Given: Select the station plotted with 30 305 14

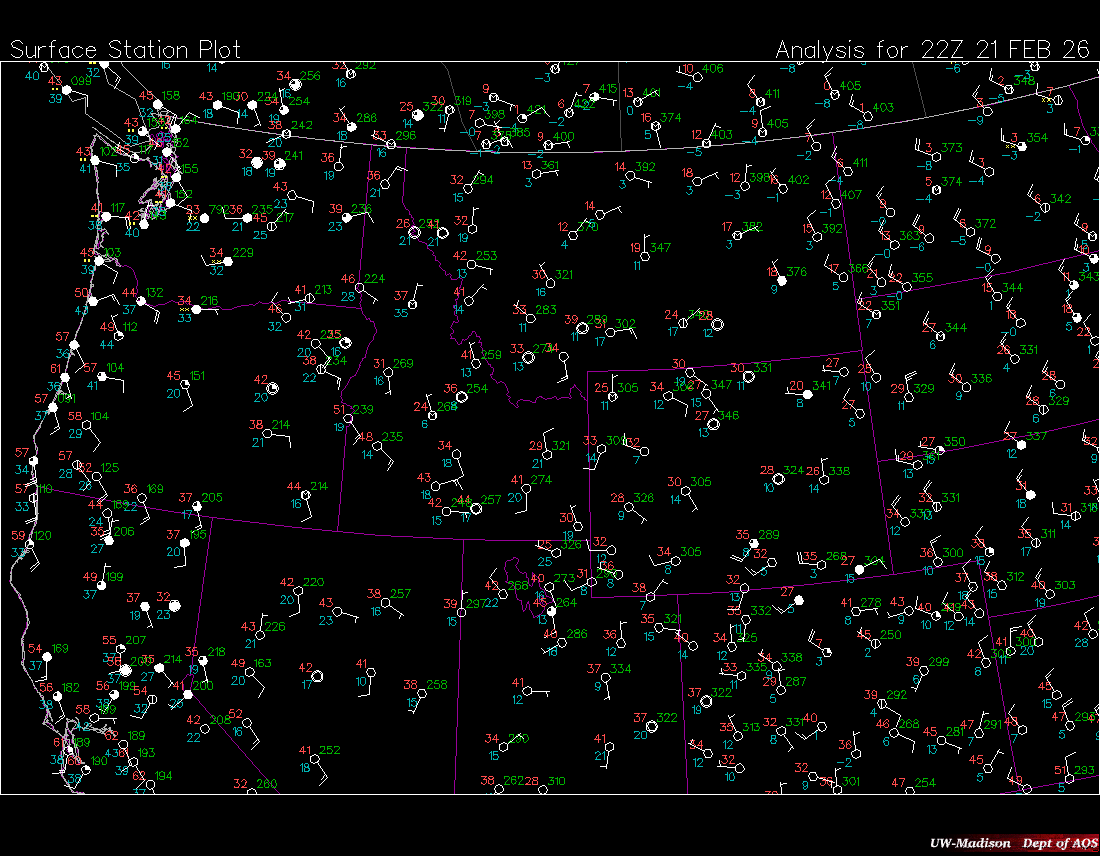Looking at the screenshot, I should coord(688,491).
